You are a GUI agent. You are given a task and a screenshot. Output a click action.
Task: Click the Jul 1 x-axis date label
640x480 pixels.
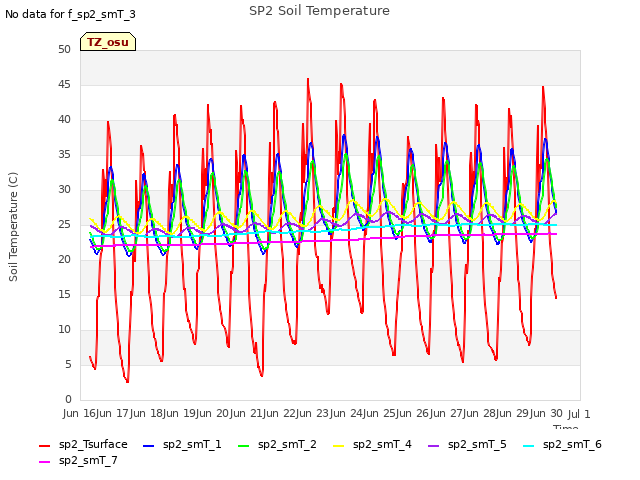579,414
